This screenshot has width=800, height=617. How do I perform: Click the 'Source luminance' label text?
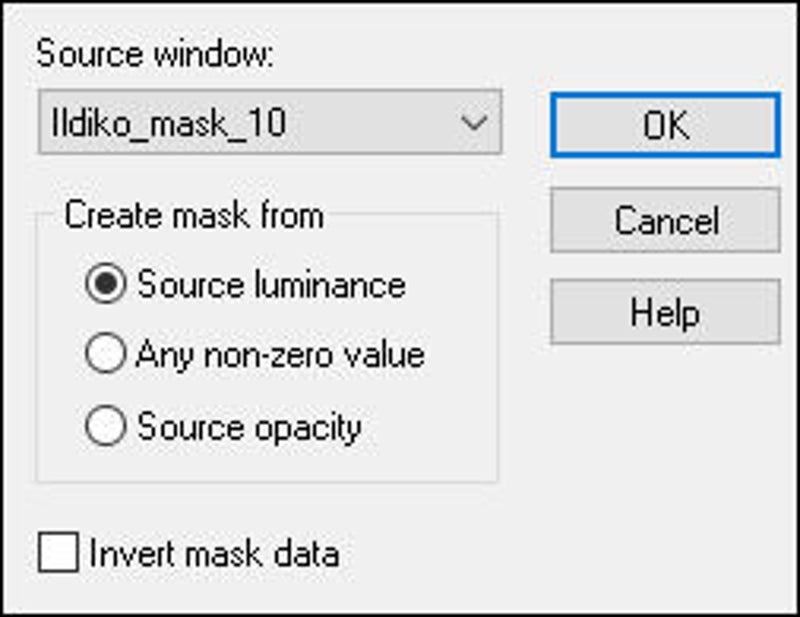coord(271,285)
